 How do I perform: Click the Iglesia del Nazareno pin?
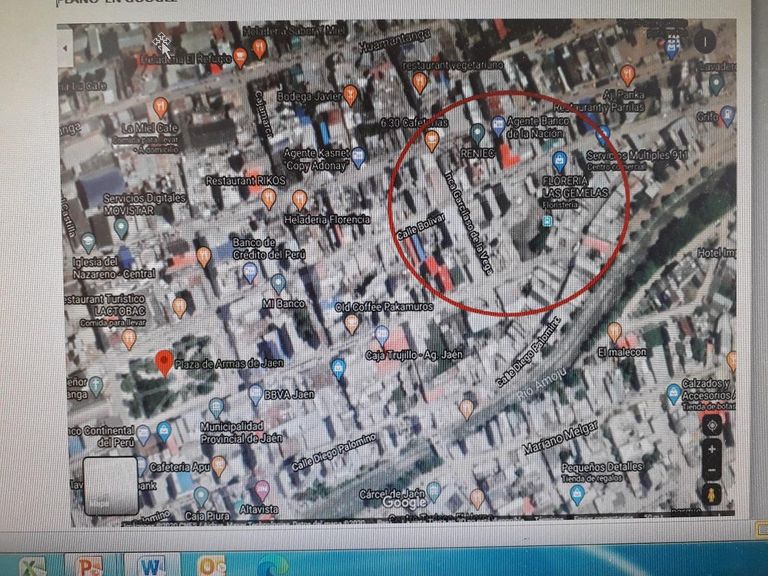(88, 243)
